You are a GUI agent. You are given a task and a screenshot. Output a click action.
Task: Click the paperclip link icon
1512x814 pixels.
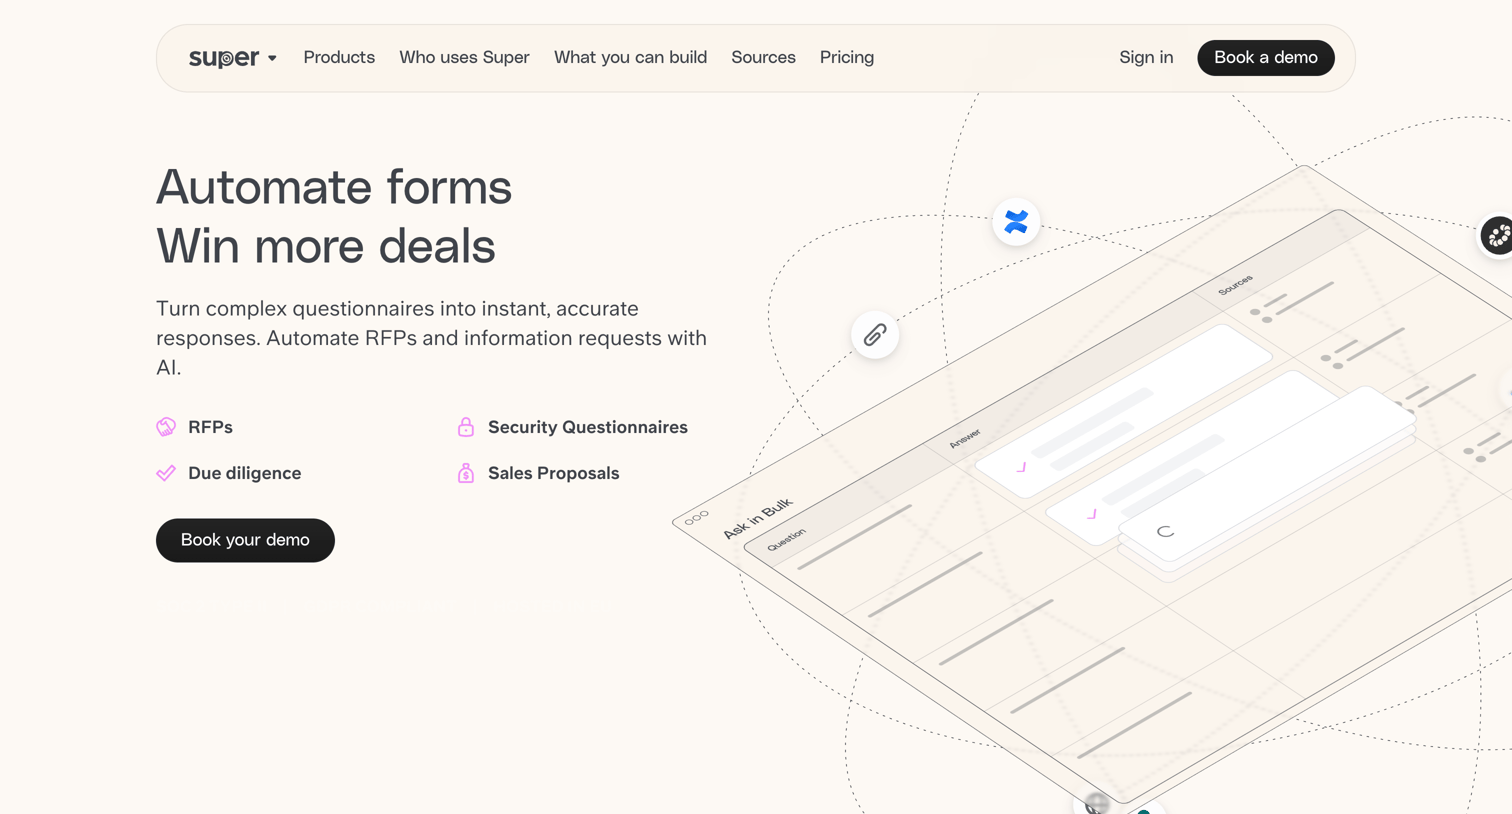[875, 335]
